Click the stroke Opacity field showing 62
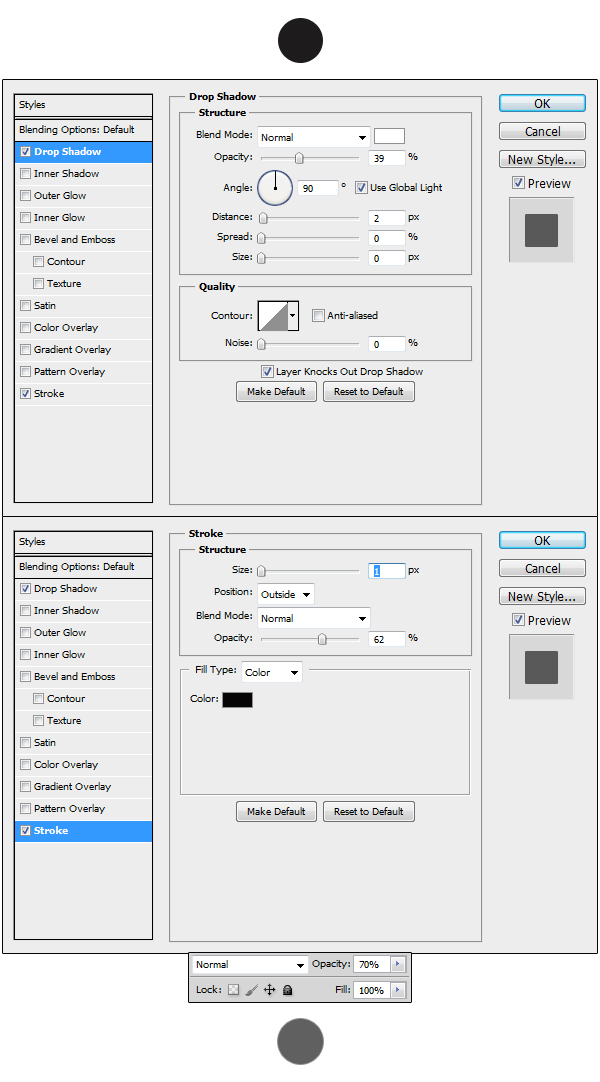600x1082 pixels. (386, 639)
